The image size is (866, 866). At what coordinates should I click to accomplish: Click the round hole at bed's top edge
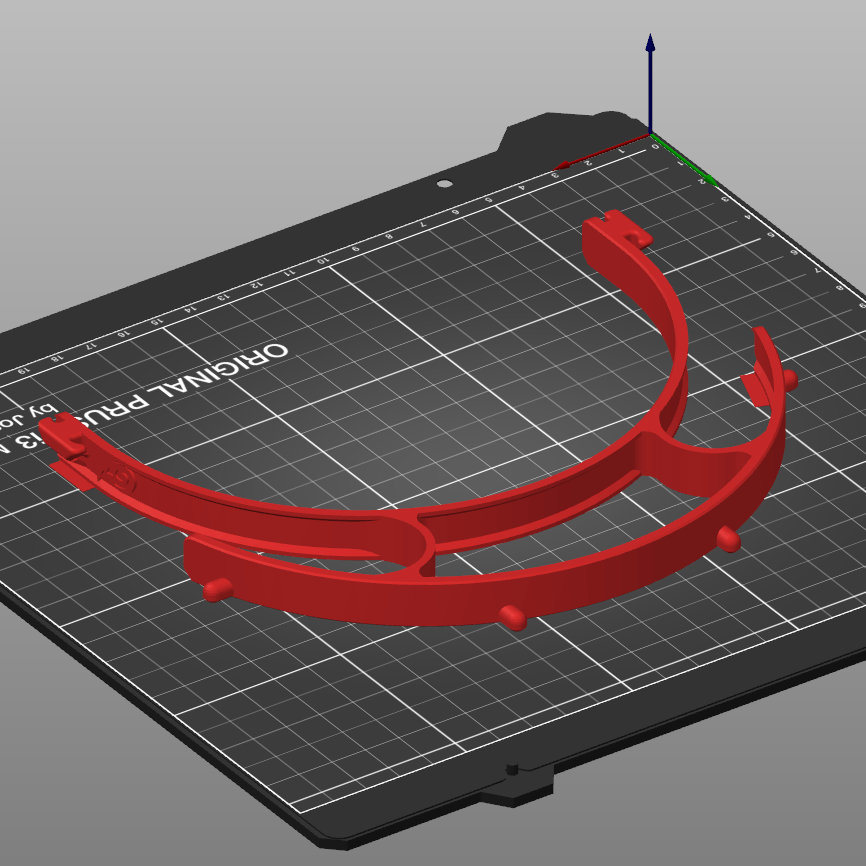[445, 183]
